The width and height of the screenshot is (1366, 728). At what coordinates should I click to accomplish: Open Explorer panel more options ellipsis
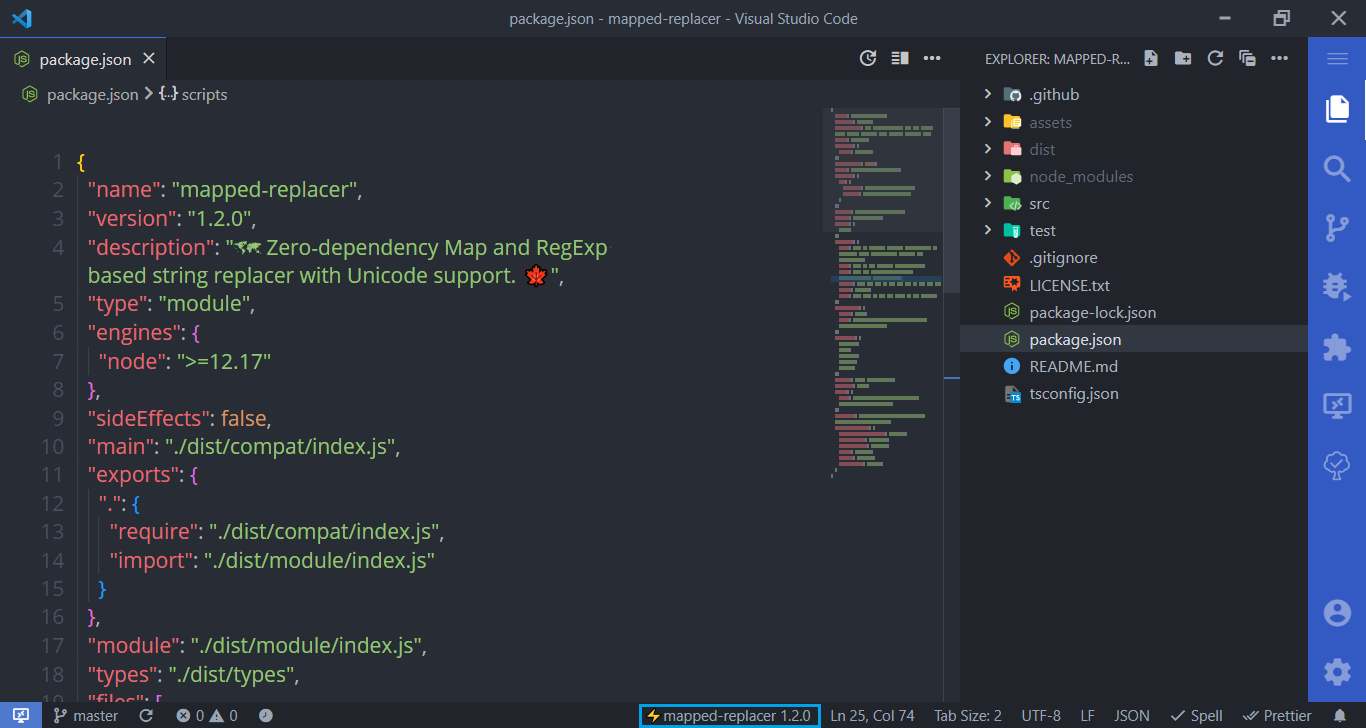(x=1279, y=58)
